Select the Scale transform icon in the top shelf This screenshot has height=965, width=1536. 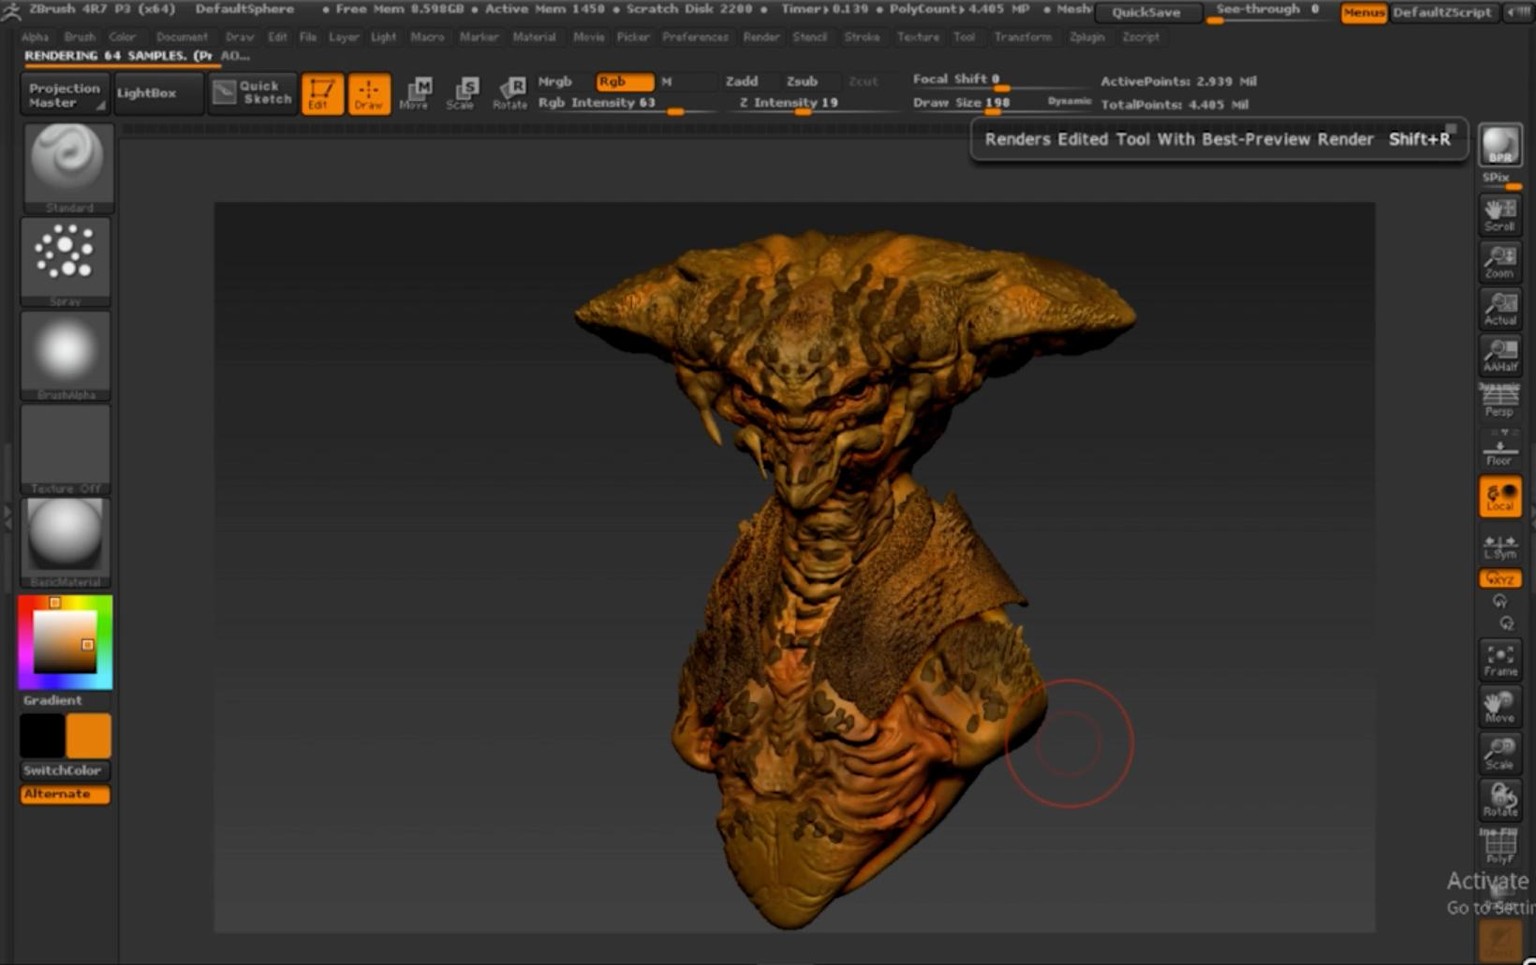pyautogui.click(x=462, y=94)
